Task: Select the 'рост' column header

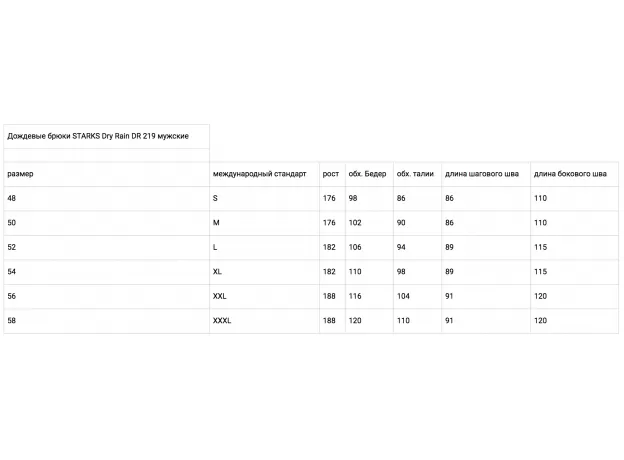Action: [331, 174]
